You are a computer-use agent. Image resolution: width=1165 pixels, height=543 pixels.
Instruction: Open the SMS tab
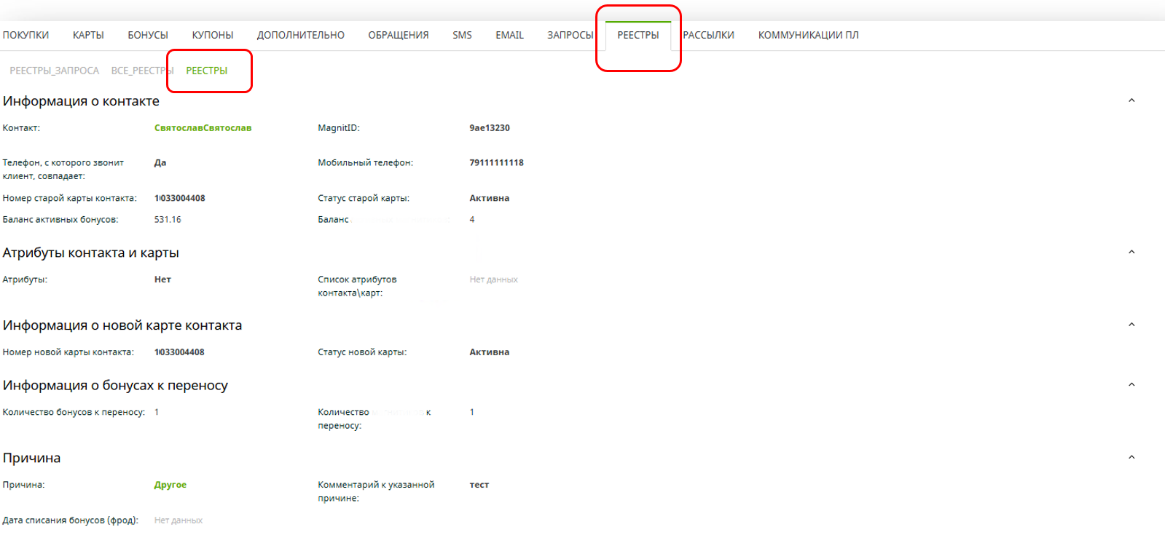[x=462, y=35]
